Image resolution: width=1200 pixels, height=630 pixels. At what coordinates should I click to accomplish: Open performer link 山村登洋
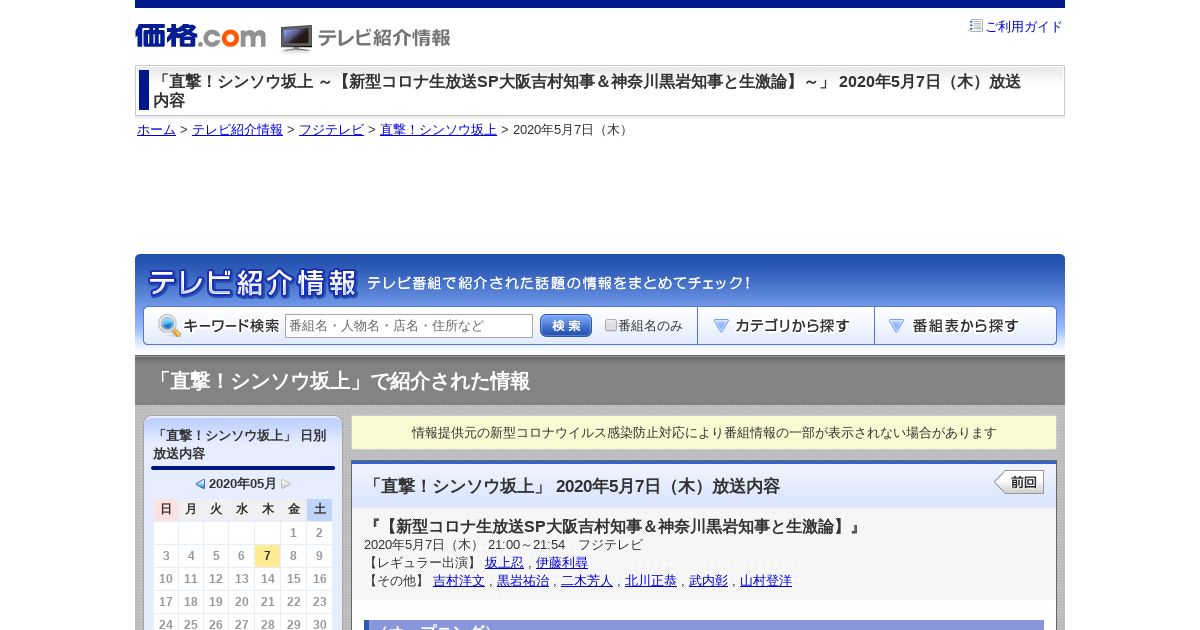[x=766, y=581]
